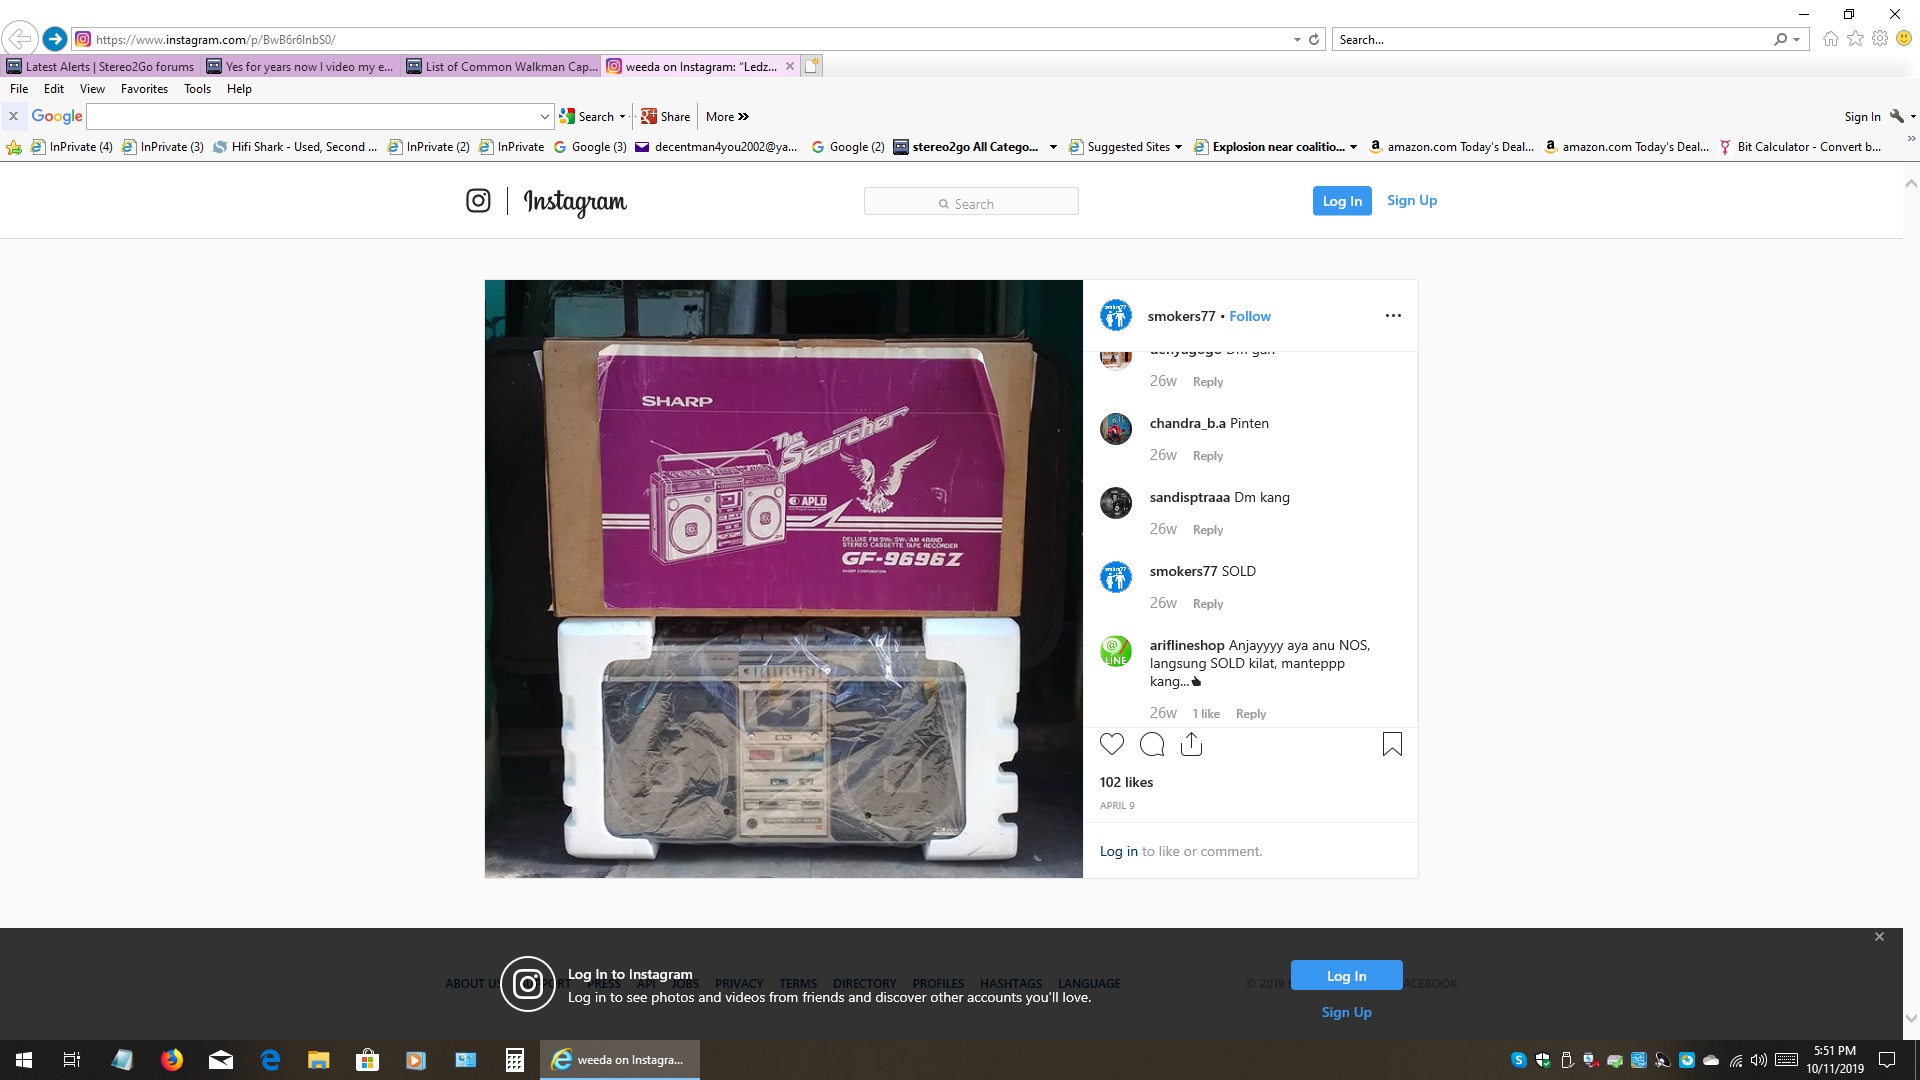Click Log In button in bottom banner

pyautogui.click(x=1346, y=976)
